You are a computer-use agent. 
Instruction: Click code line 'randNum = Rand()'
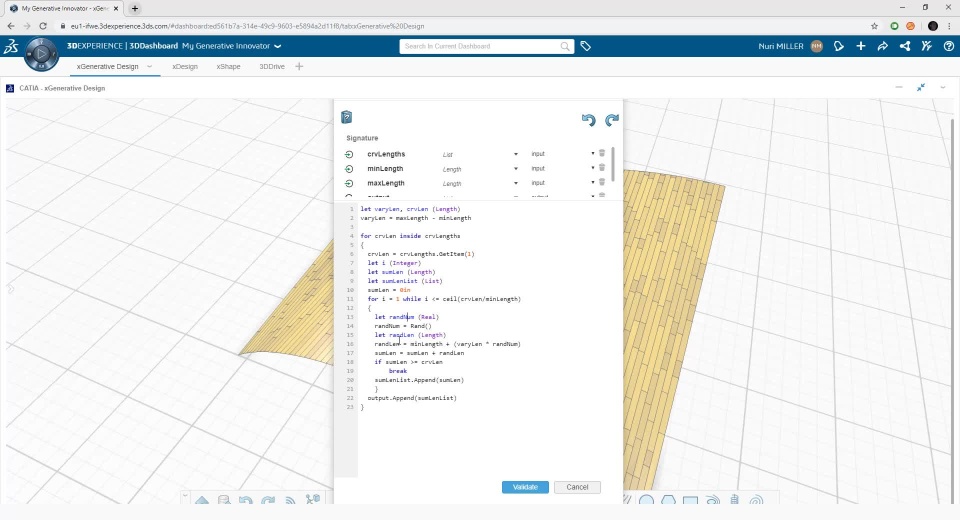[x=403, y=326]
